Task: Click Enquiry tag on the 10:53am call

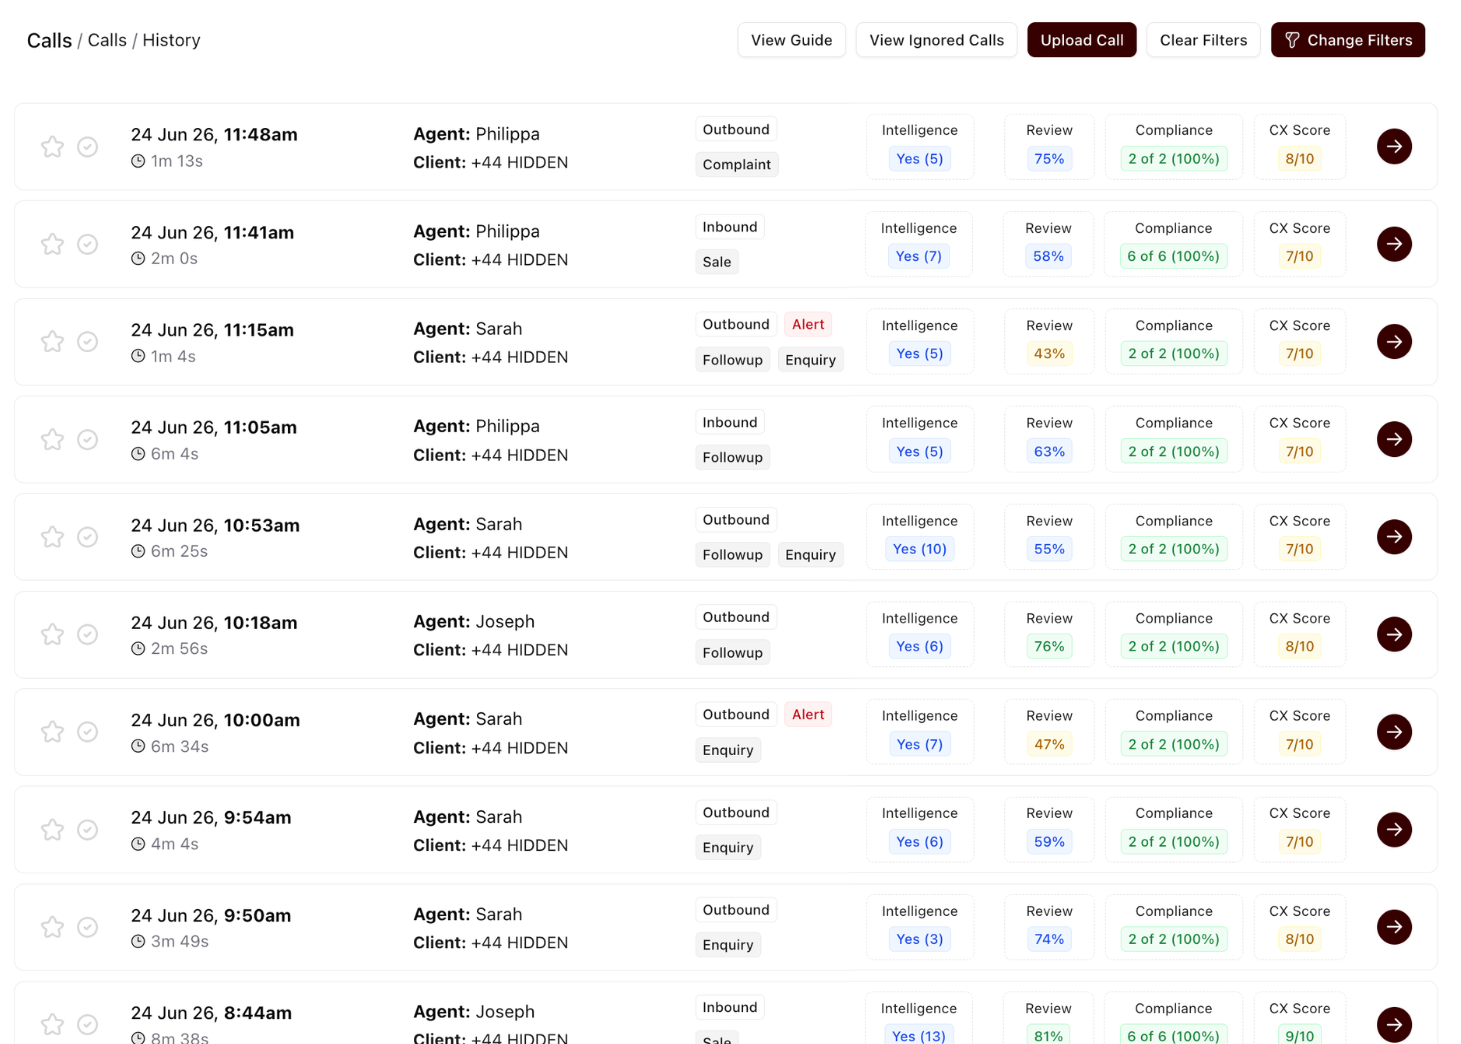Action: [810, 555]
